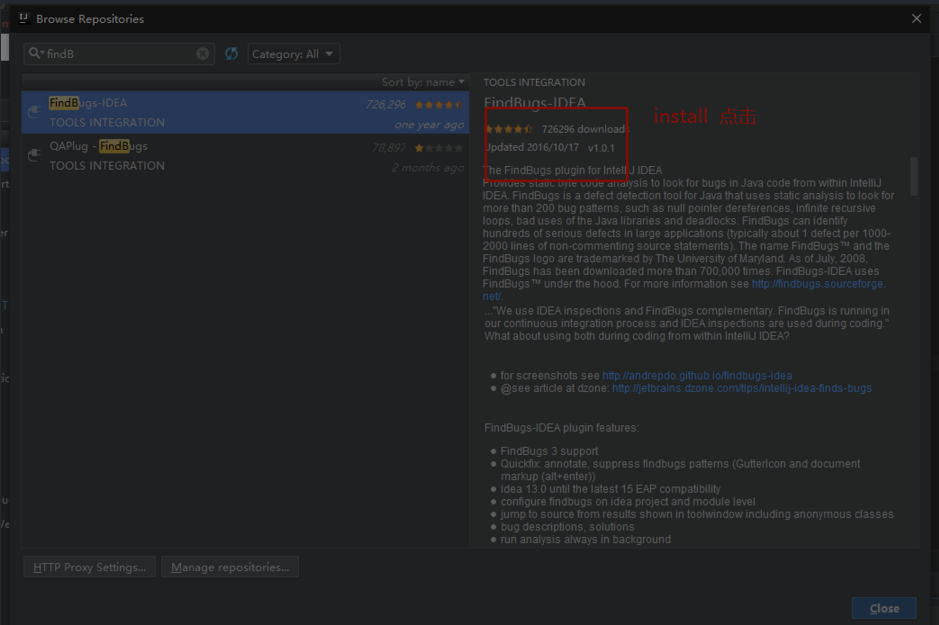Click the 78,897 downloads count
This screenshot has width=939, height=625.
click(x=389, y=148)
